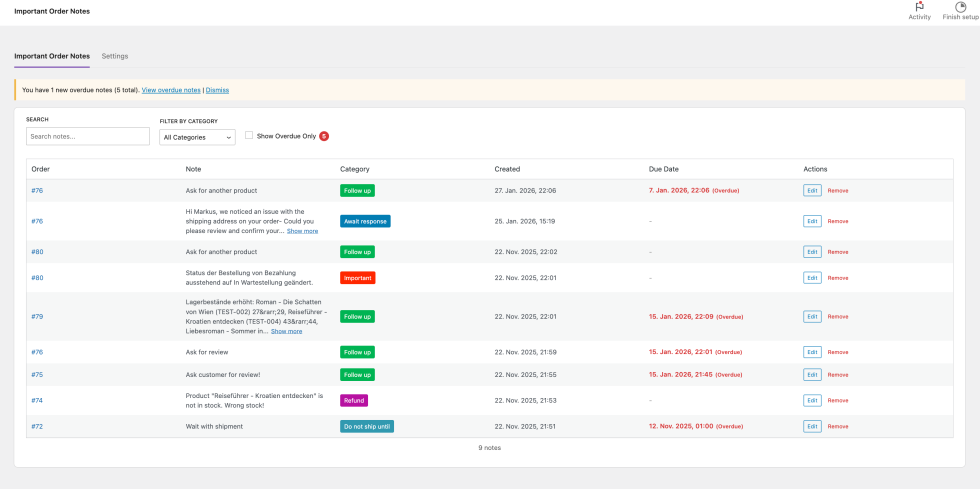Open the Filter by Category dropdown

(197, 137)
